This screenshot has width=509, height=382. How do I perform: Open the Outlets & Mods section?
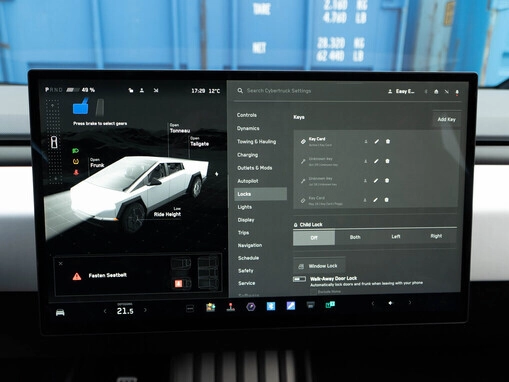click(x=254, y=168)
